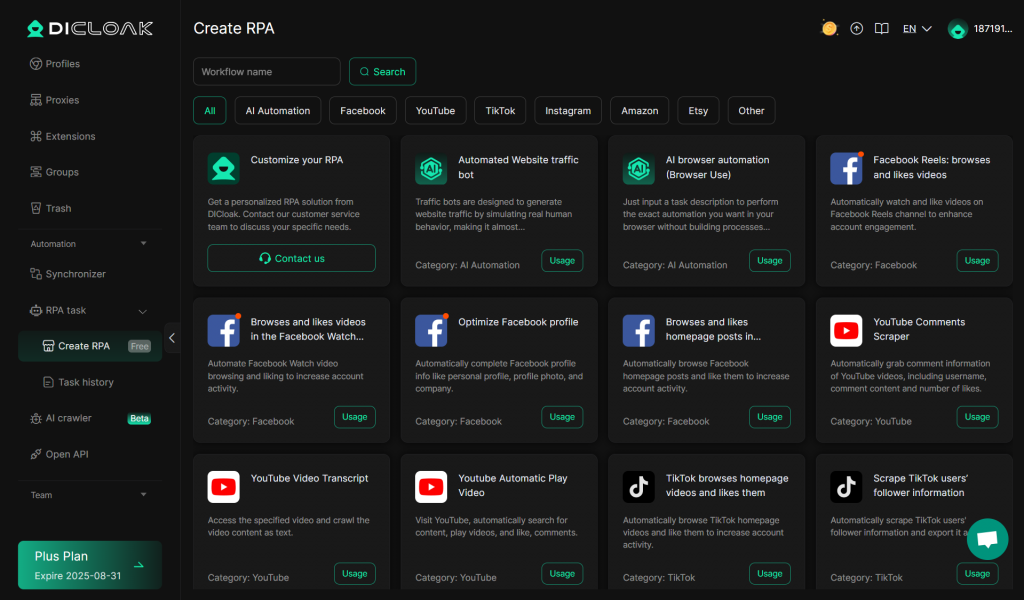Open the Synchronizer tool
This screenshot has width=1024, height=600.
coord(68,274)
